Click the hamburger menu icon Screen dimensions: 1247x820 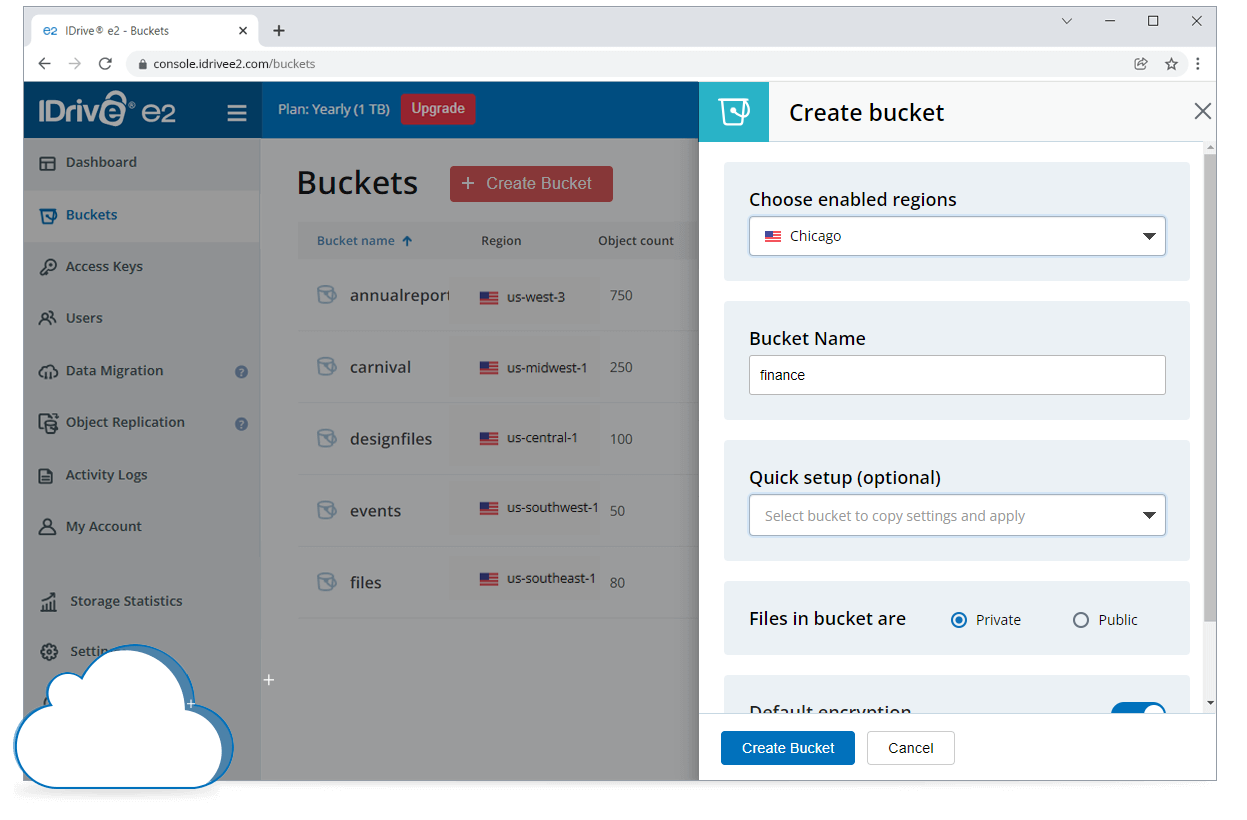(237, 113)
